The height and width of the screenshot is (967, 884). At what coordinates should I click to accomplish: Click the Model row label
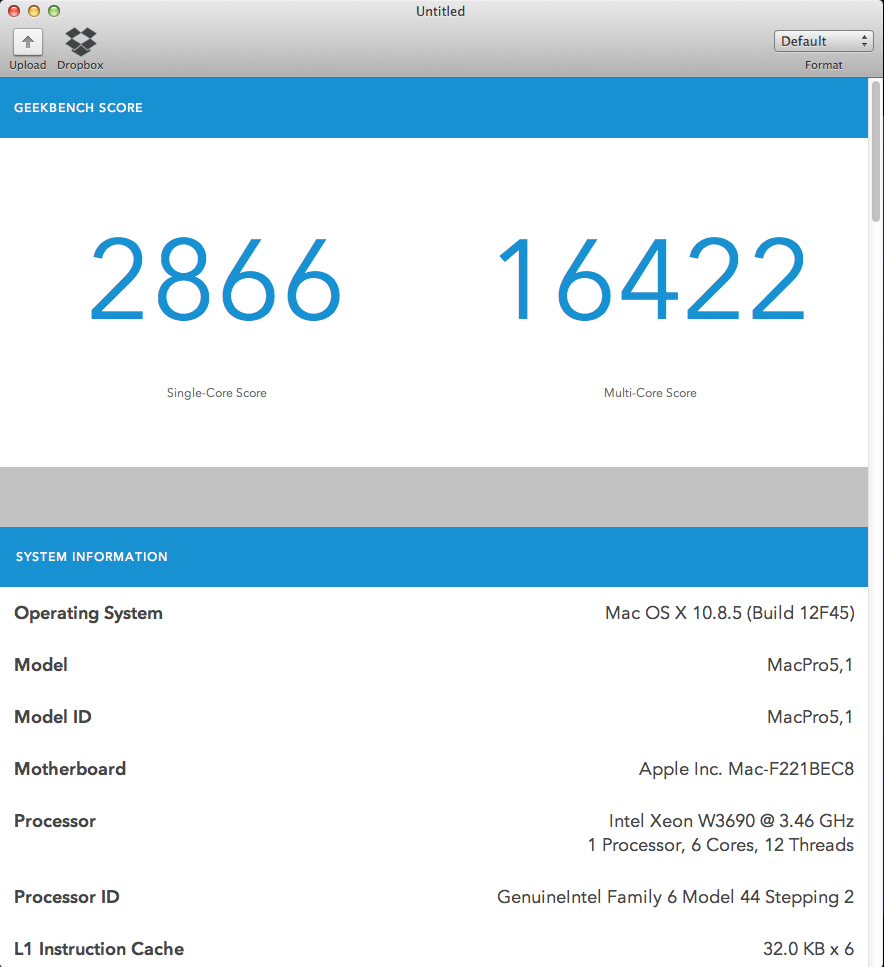point(41,665)
